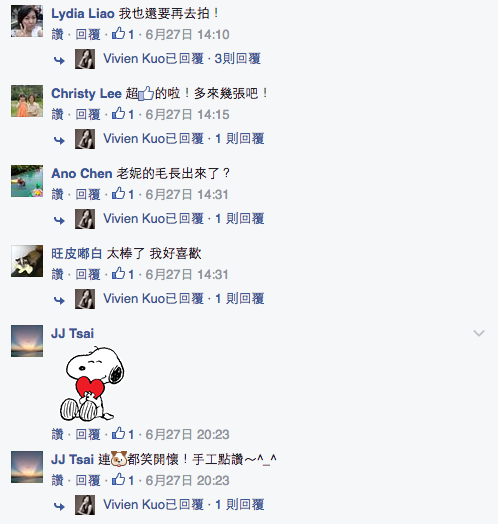Click the 6月27日 20:23 timestamp under the sticker
The height and width of the screenshot is (524, 498).
click(x=188, y=434)
